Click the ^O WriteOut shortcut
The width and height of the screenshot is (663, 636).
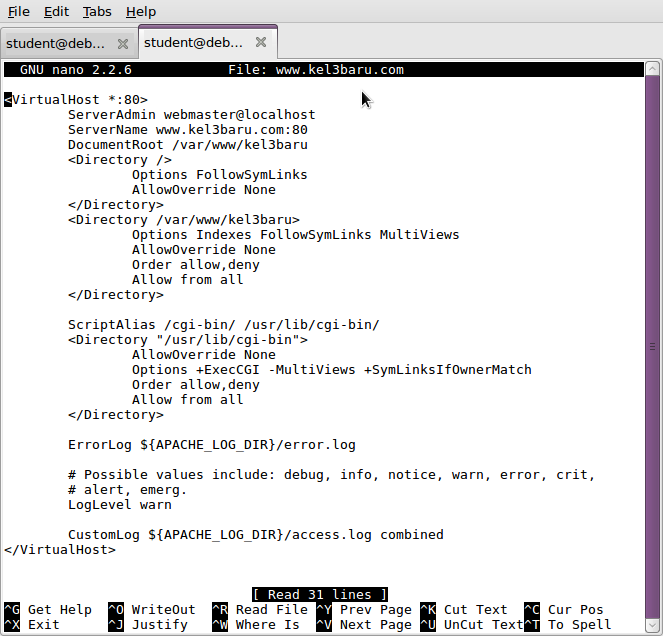coord(152,610)
